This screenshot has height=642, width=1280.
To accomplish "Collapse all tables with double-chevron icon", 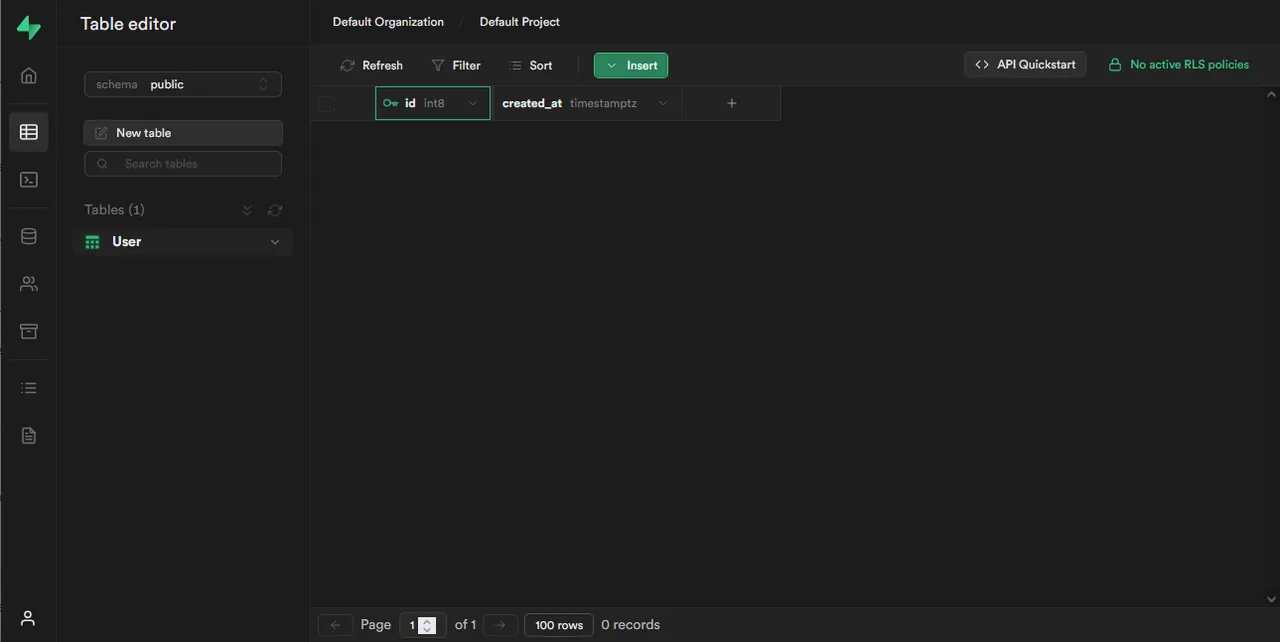I will tap(247, 210).
